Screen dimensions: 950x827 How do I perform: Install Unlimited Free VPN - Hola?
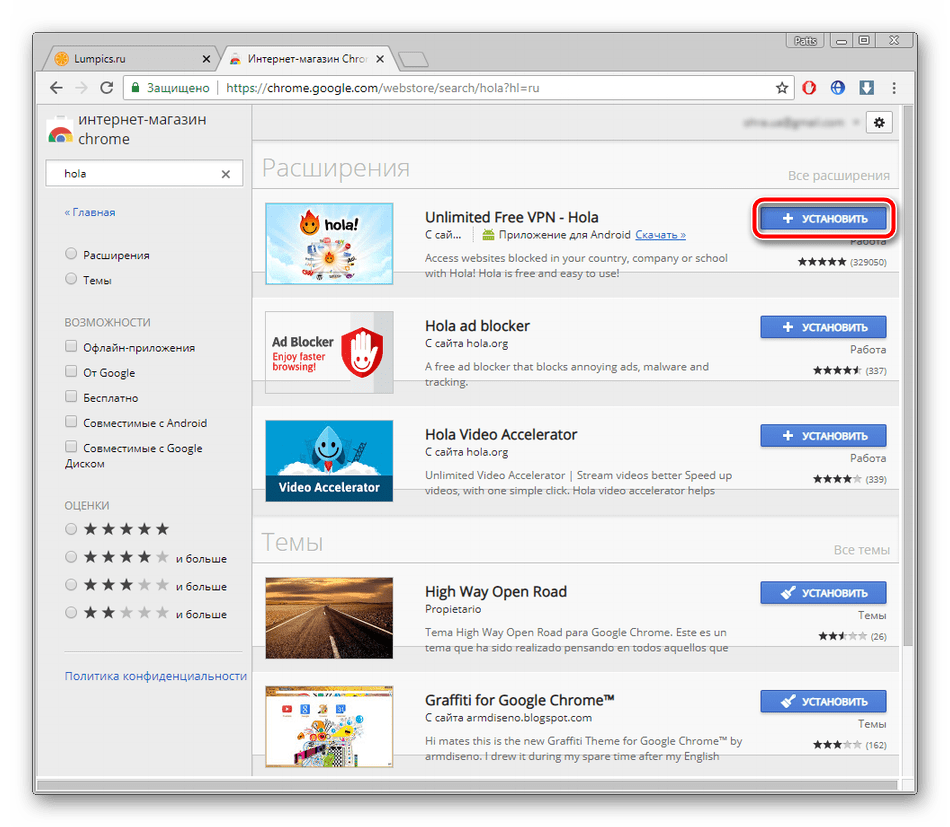[822, 218]
